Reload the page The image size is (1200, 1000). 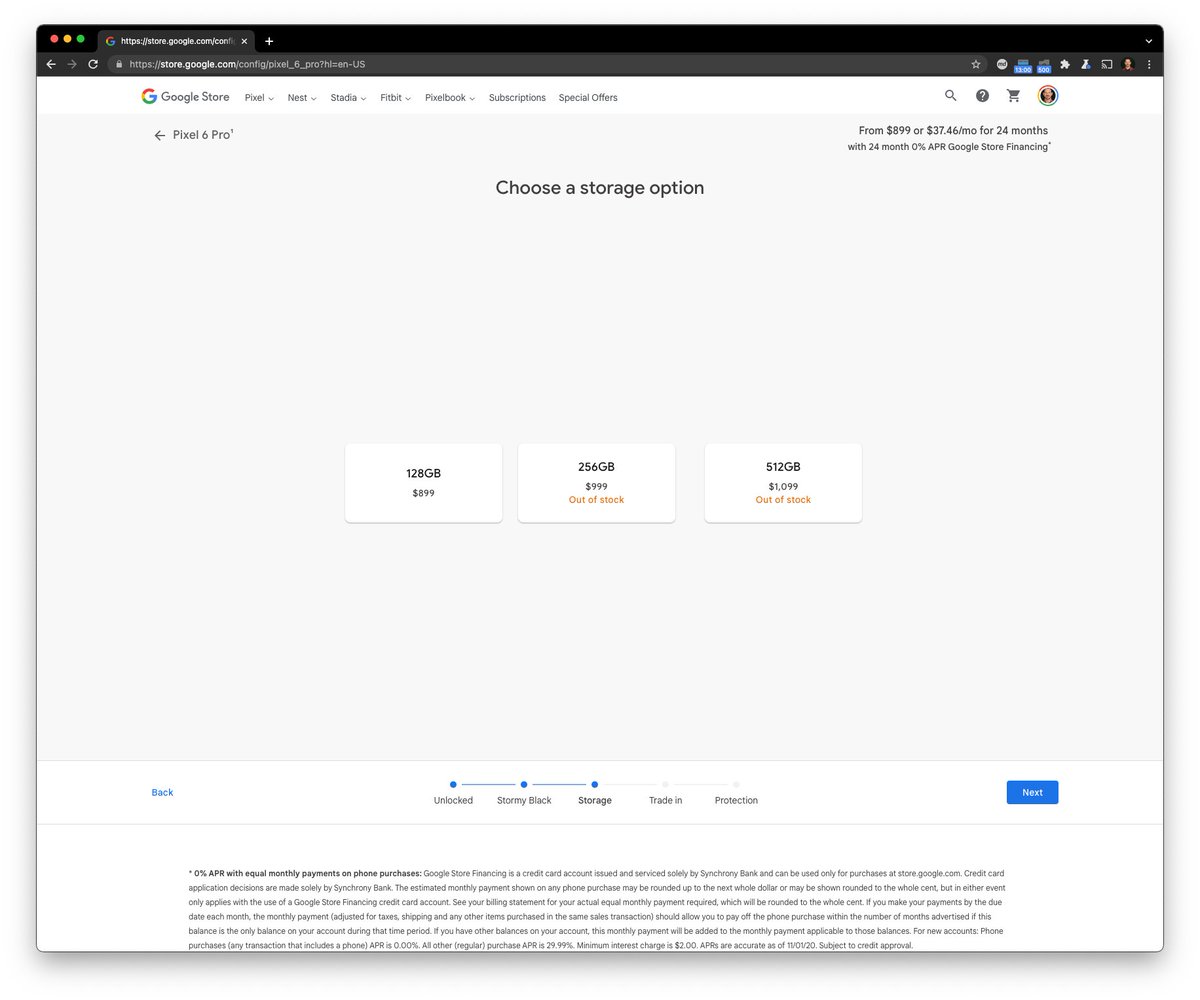[93, 64]
